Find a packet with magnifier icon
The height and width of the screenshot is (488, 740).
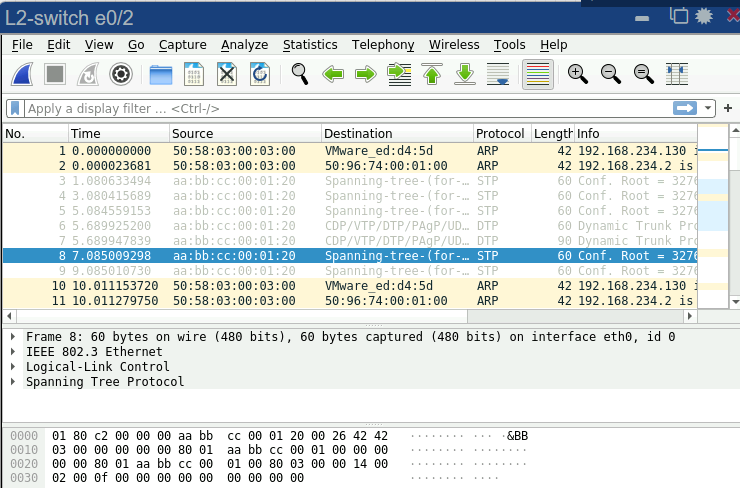[x=300, y=74]
